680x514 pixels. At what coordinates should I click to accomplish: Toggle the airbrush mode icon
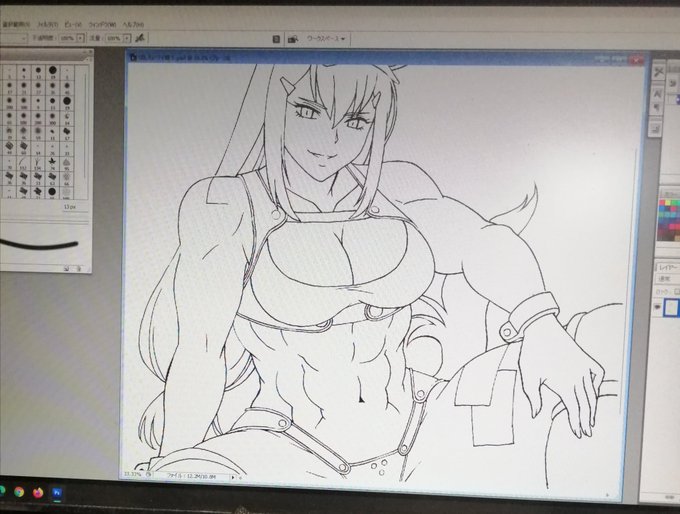click(x=139, y=38)
